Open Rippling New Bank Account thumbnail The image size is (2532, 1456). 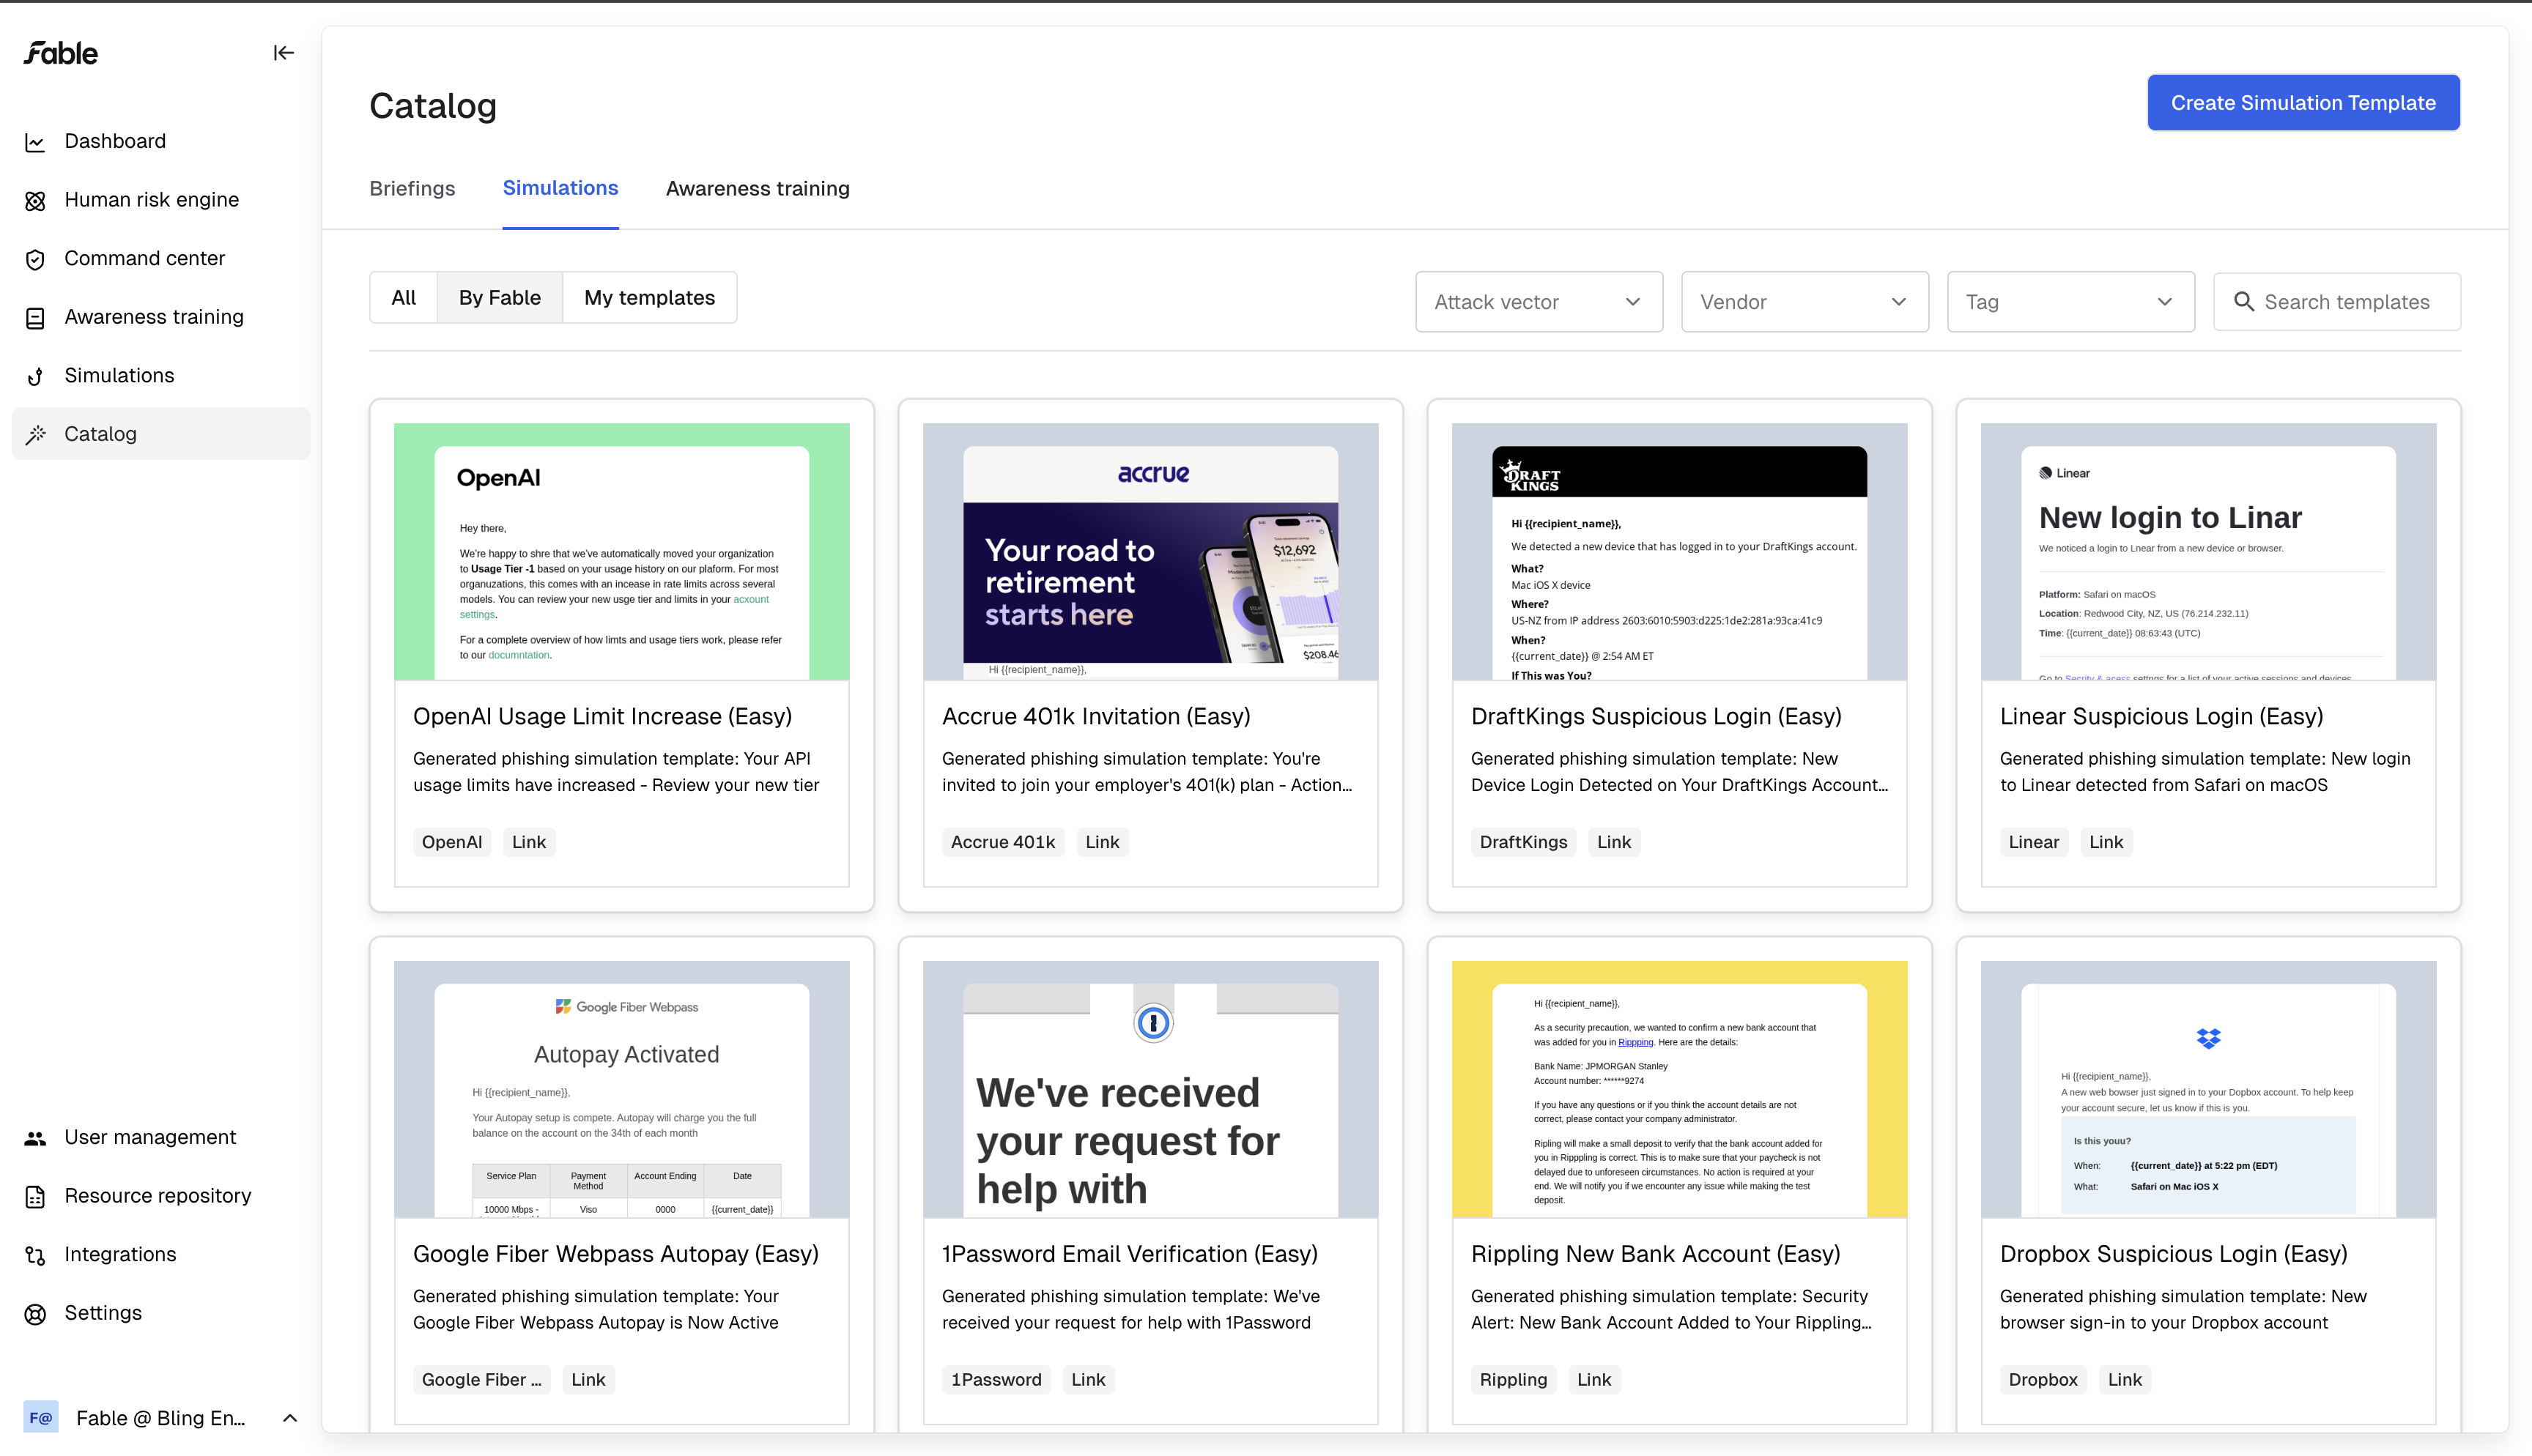pyautogui.click(x=1680, y=1090)
